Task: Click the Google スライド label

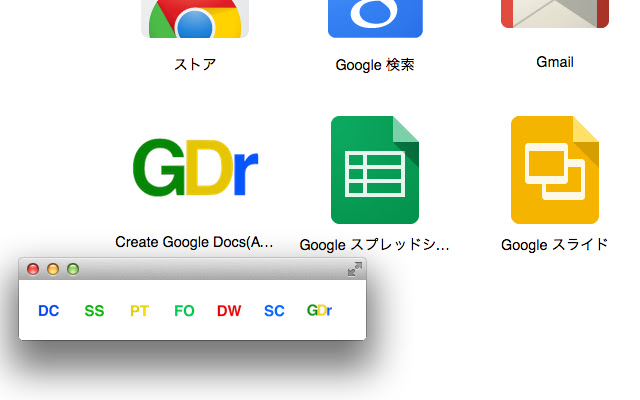Action: pyautogui.click(x=555, y=245)
